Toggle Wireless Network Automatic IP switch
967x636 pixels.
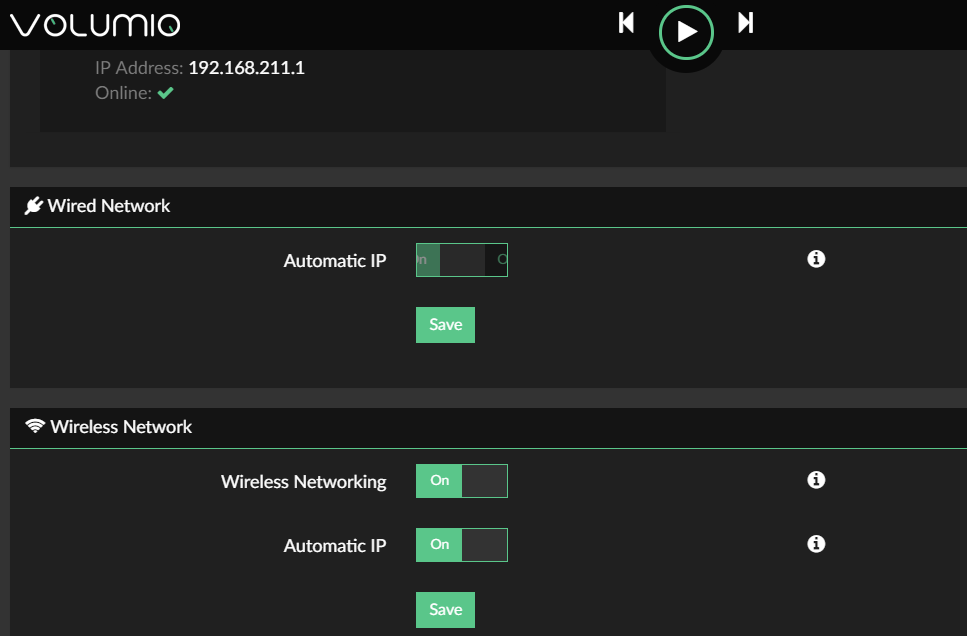tap(461, 545)
